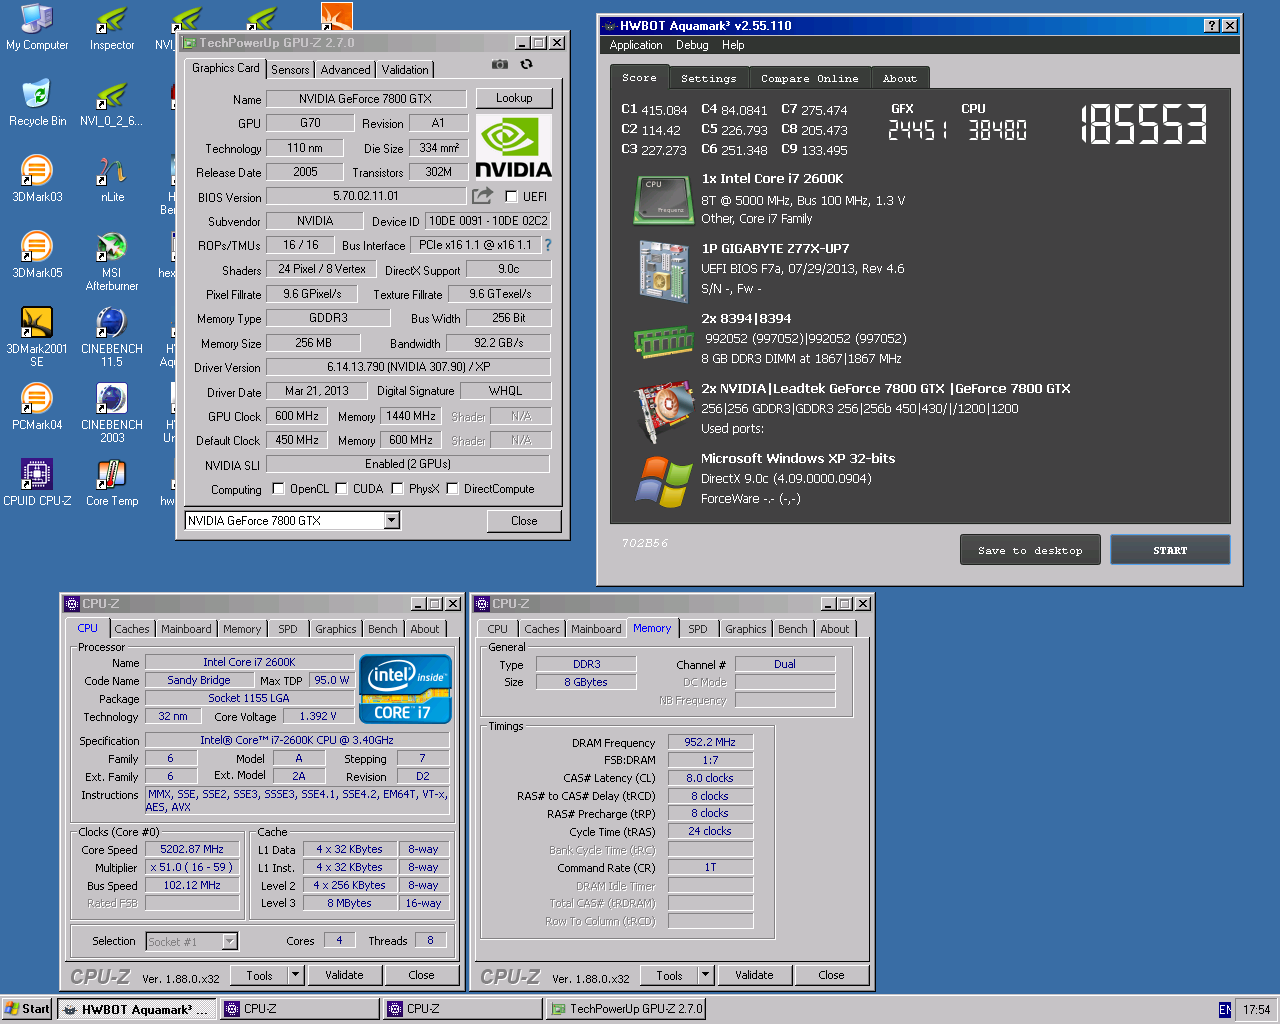Click Save to desktop in Aquamark
The image size is (1280, 1024).
(1030, 550)
